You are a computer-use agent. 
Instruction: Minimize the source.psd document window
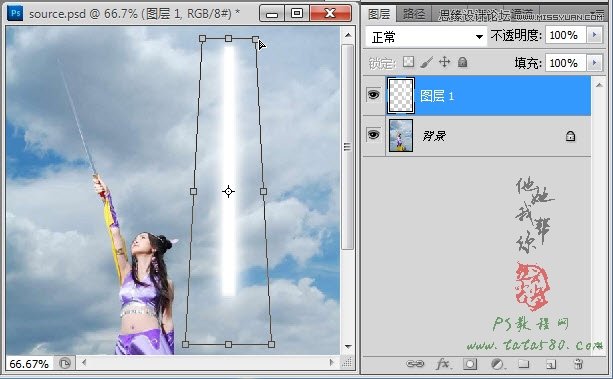click(272, 14)
